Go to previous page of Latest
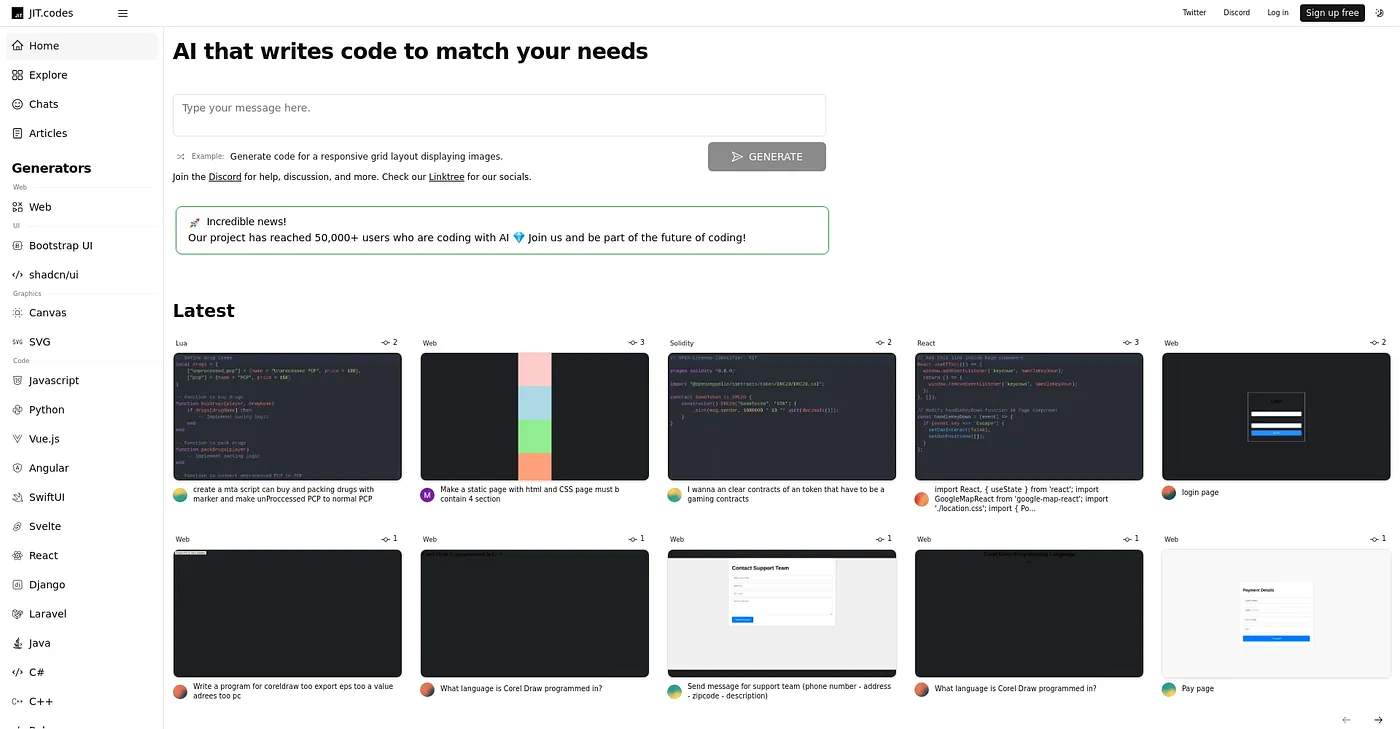This screenshot has height=729, width=1400. [1346, 719]
